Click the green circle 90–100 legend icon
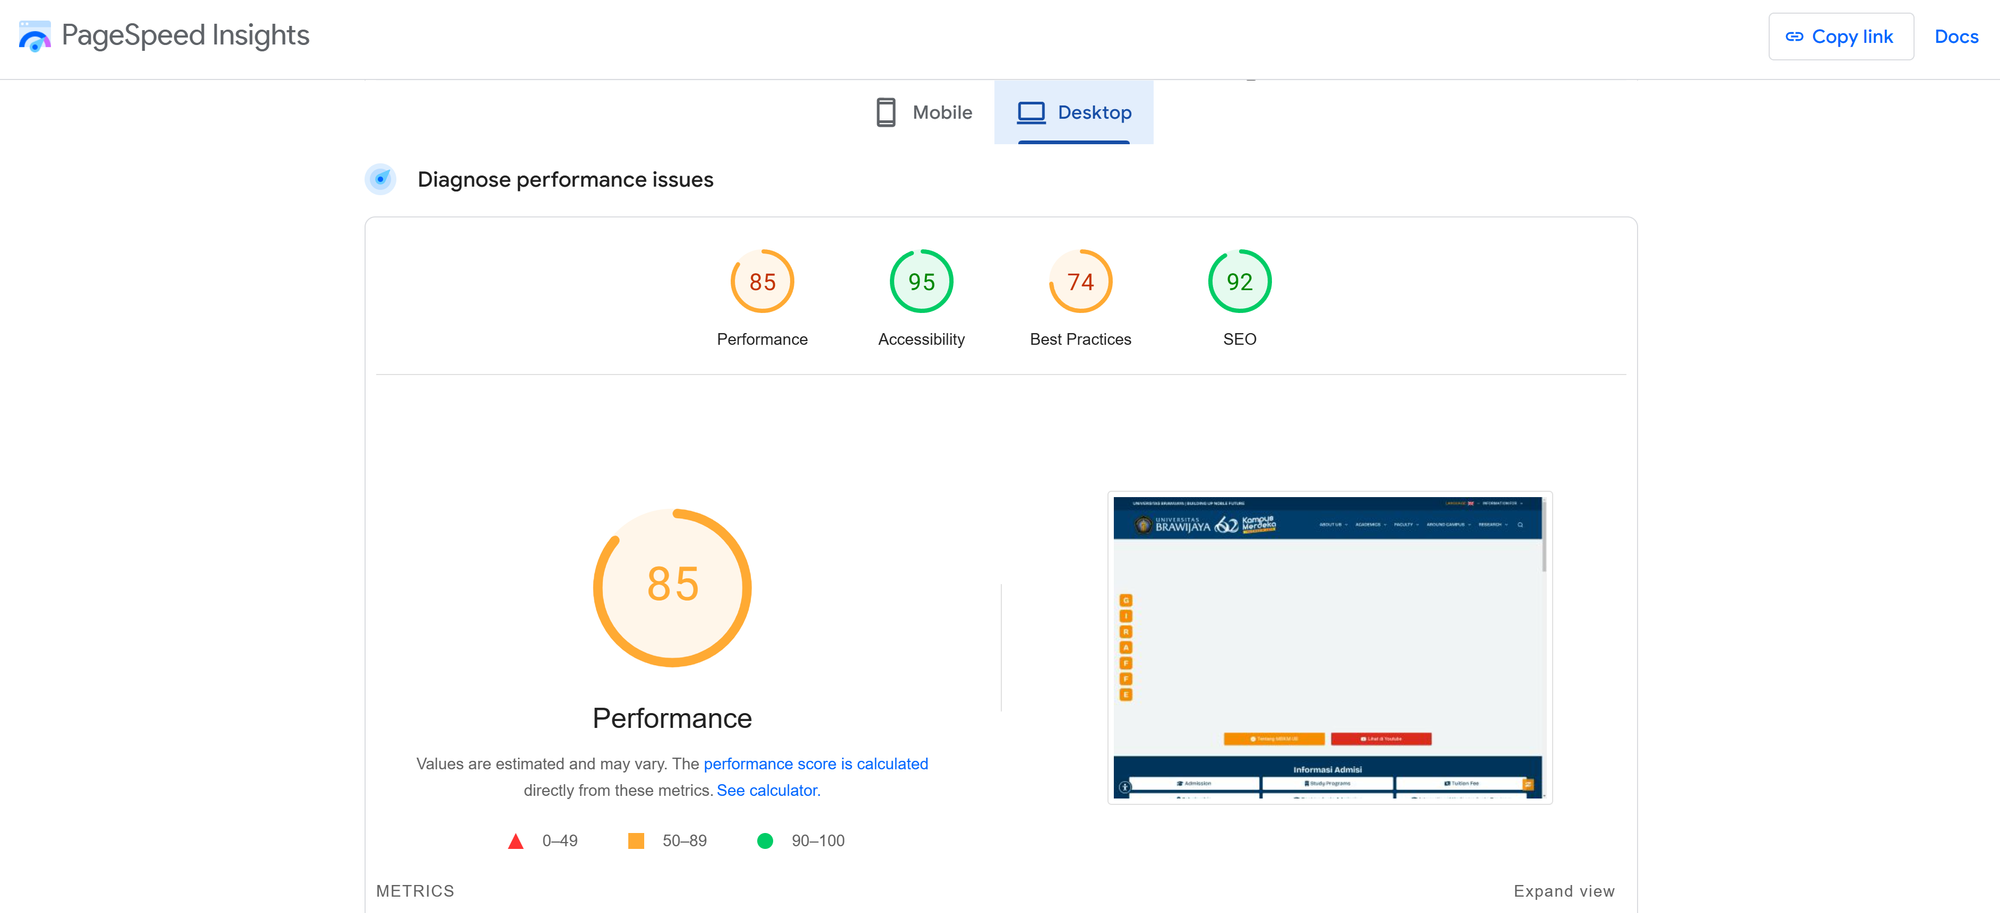 click(765, 841)
